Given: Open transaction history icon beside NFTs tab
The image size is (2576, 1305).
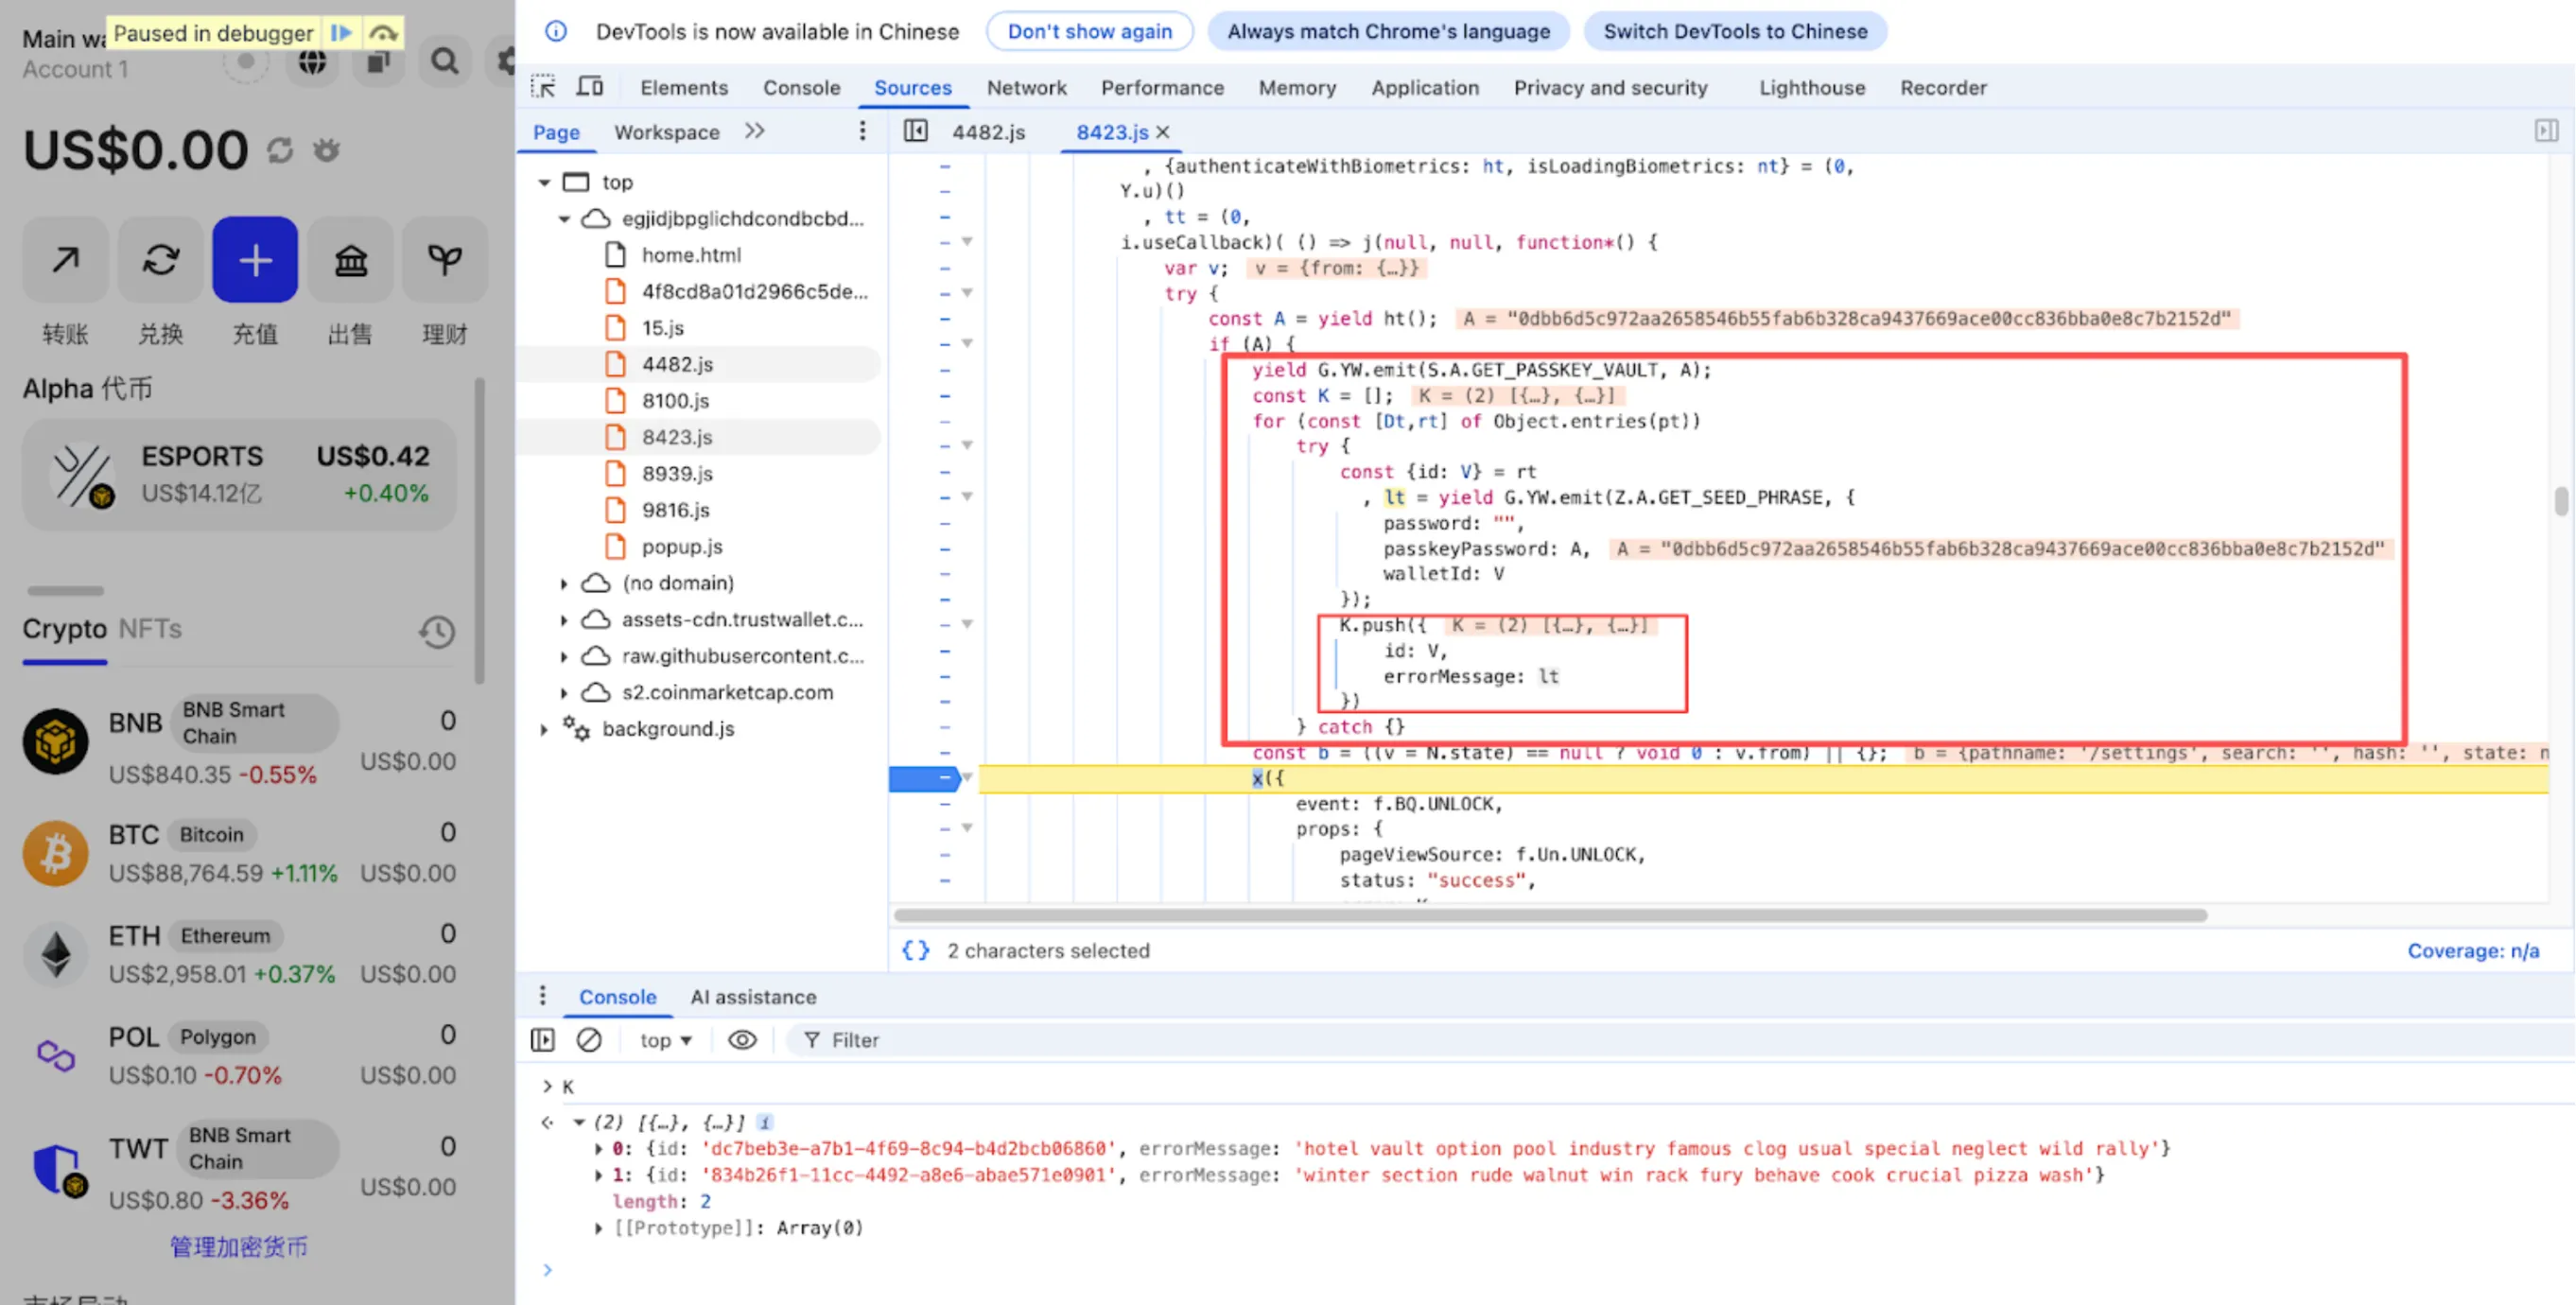Looking at the screenshot, I should 437,631.
